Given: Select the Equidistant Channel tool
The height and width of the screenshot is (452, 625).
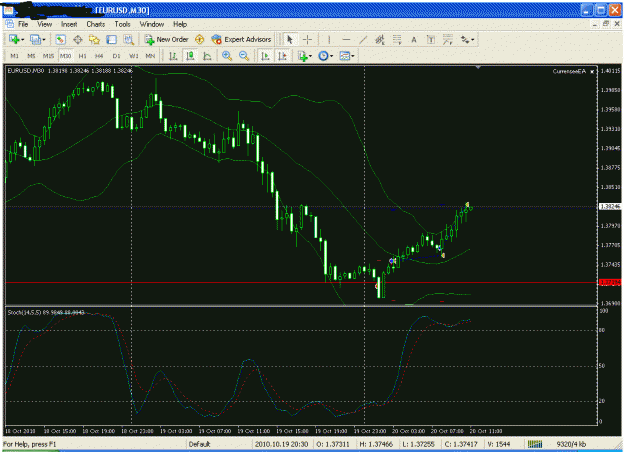Looking at the screenshot, I should click(x=380, y=39).
